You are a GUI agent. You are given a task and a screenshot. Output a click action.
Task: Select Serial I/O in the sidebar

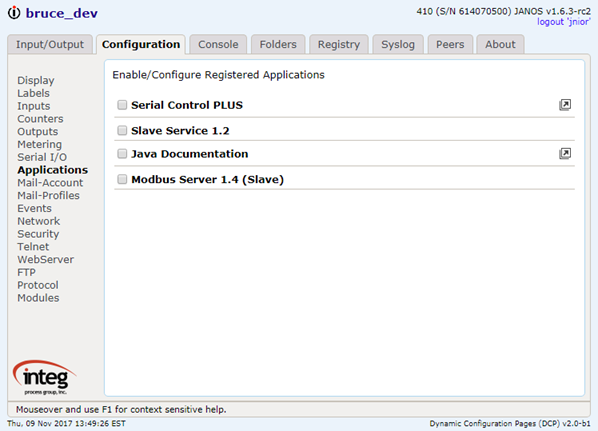(x=42, y=157)
